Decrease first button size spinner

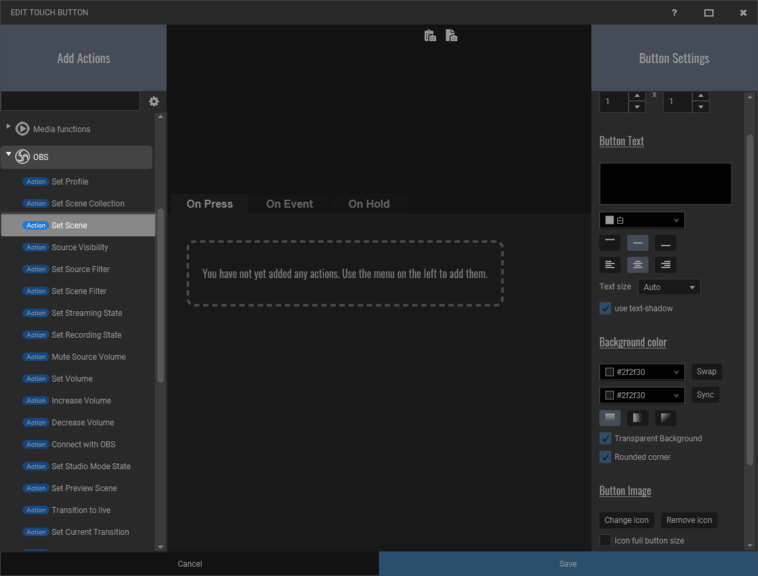pos(637,107)
